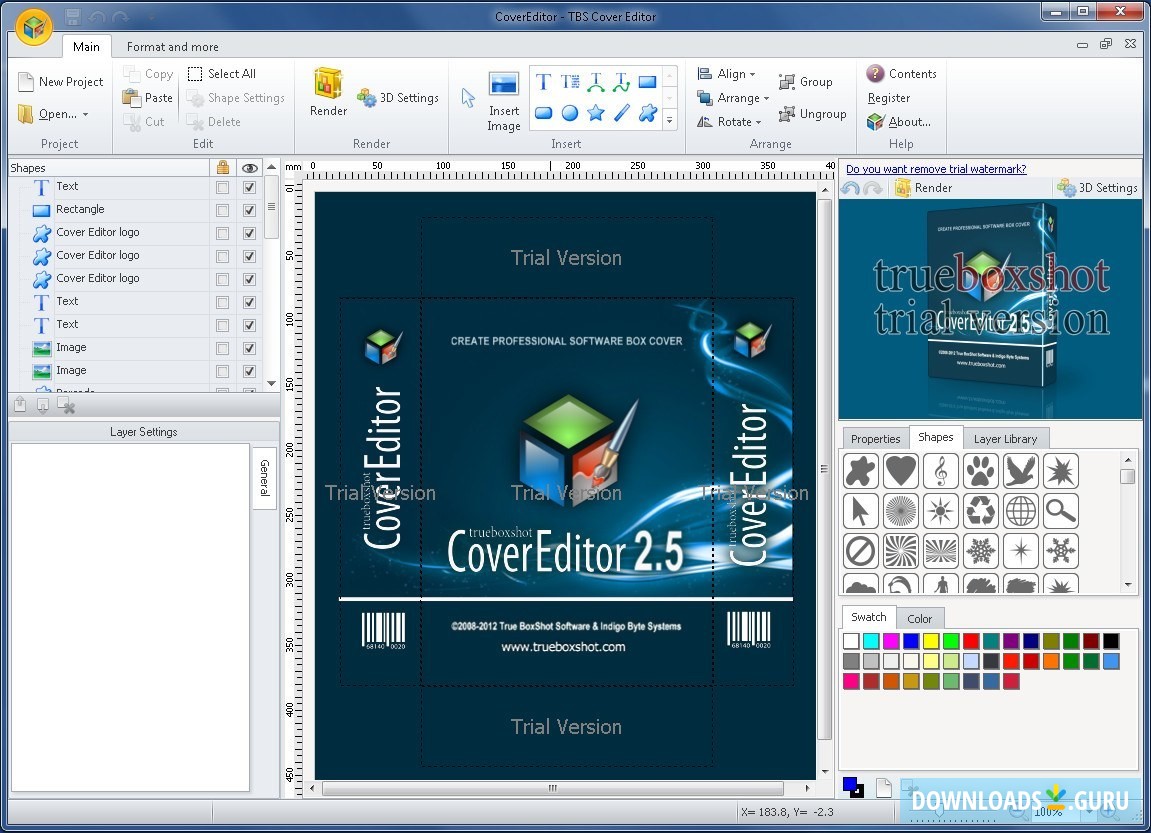Expand the Align dropdown
1151x833 pixels.
(x=727, y=74)
